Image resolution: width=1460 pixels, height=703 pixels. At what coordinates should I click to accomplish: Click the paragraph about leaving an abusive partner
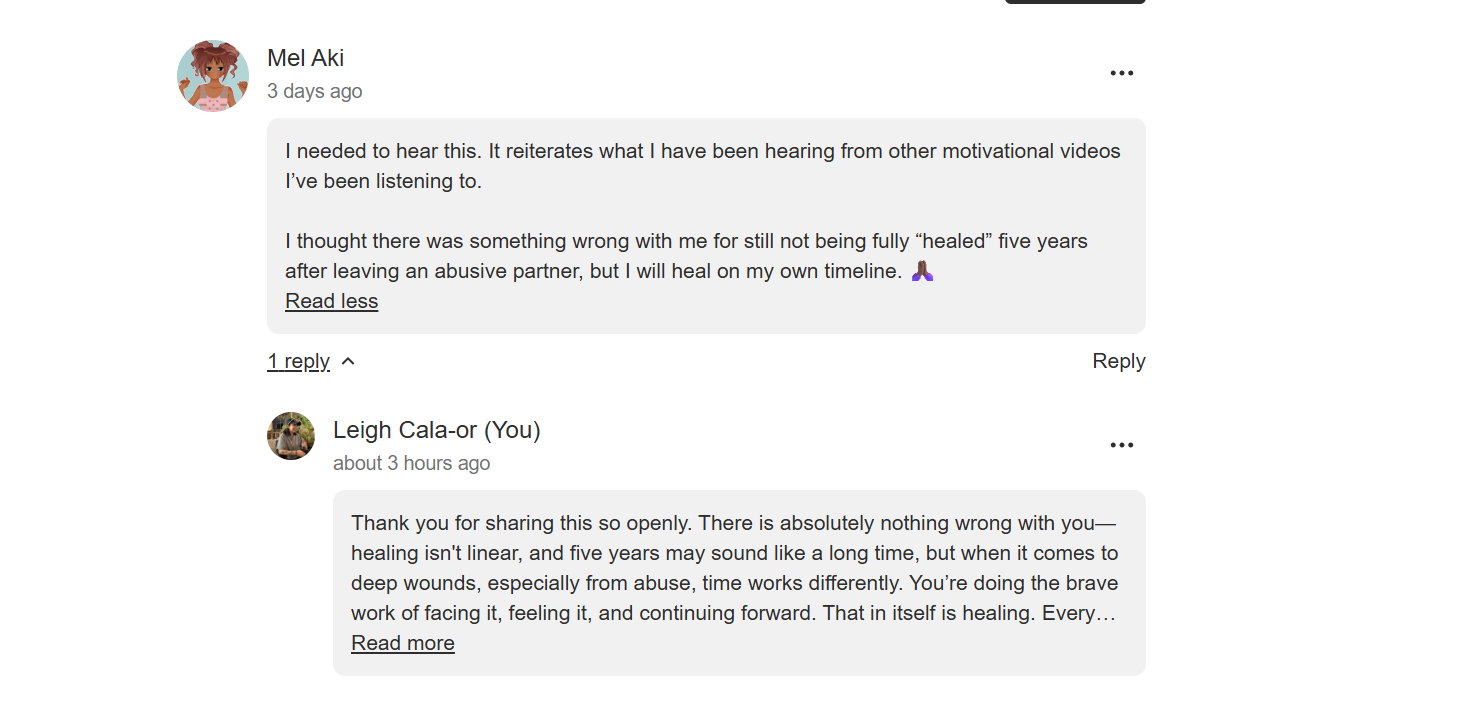tap(686, 256)
